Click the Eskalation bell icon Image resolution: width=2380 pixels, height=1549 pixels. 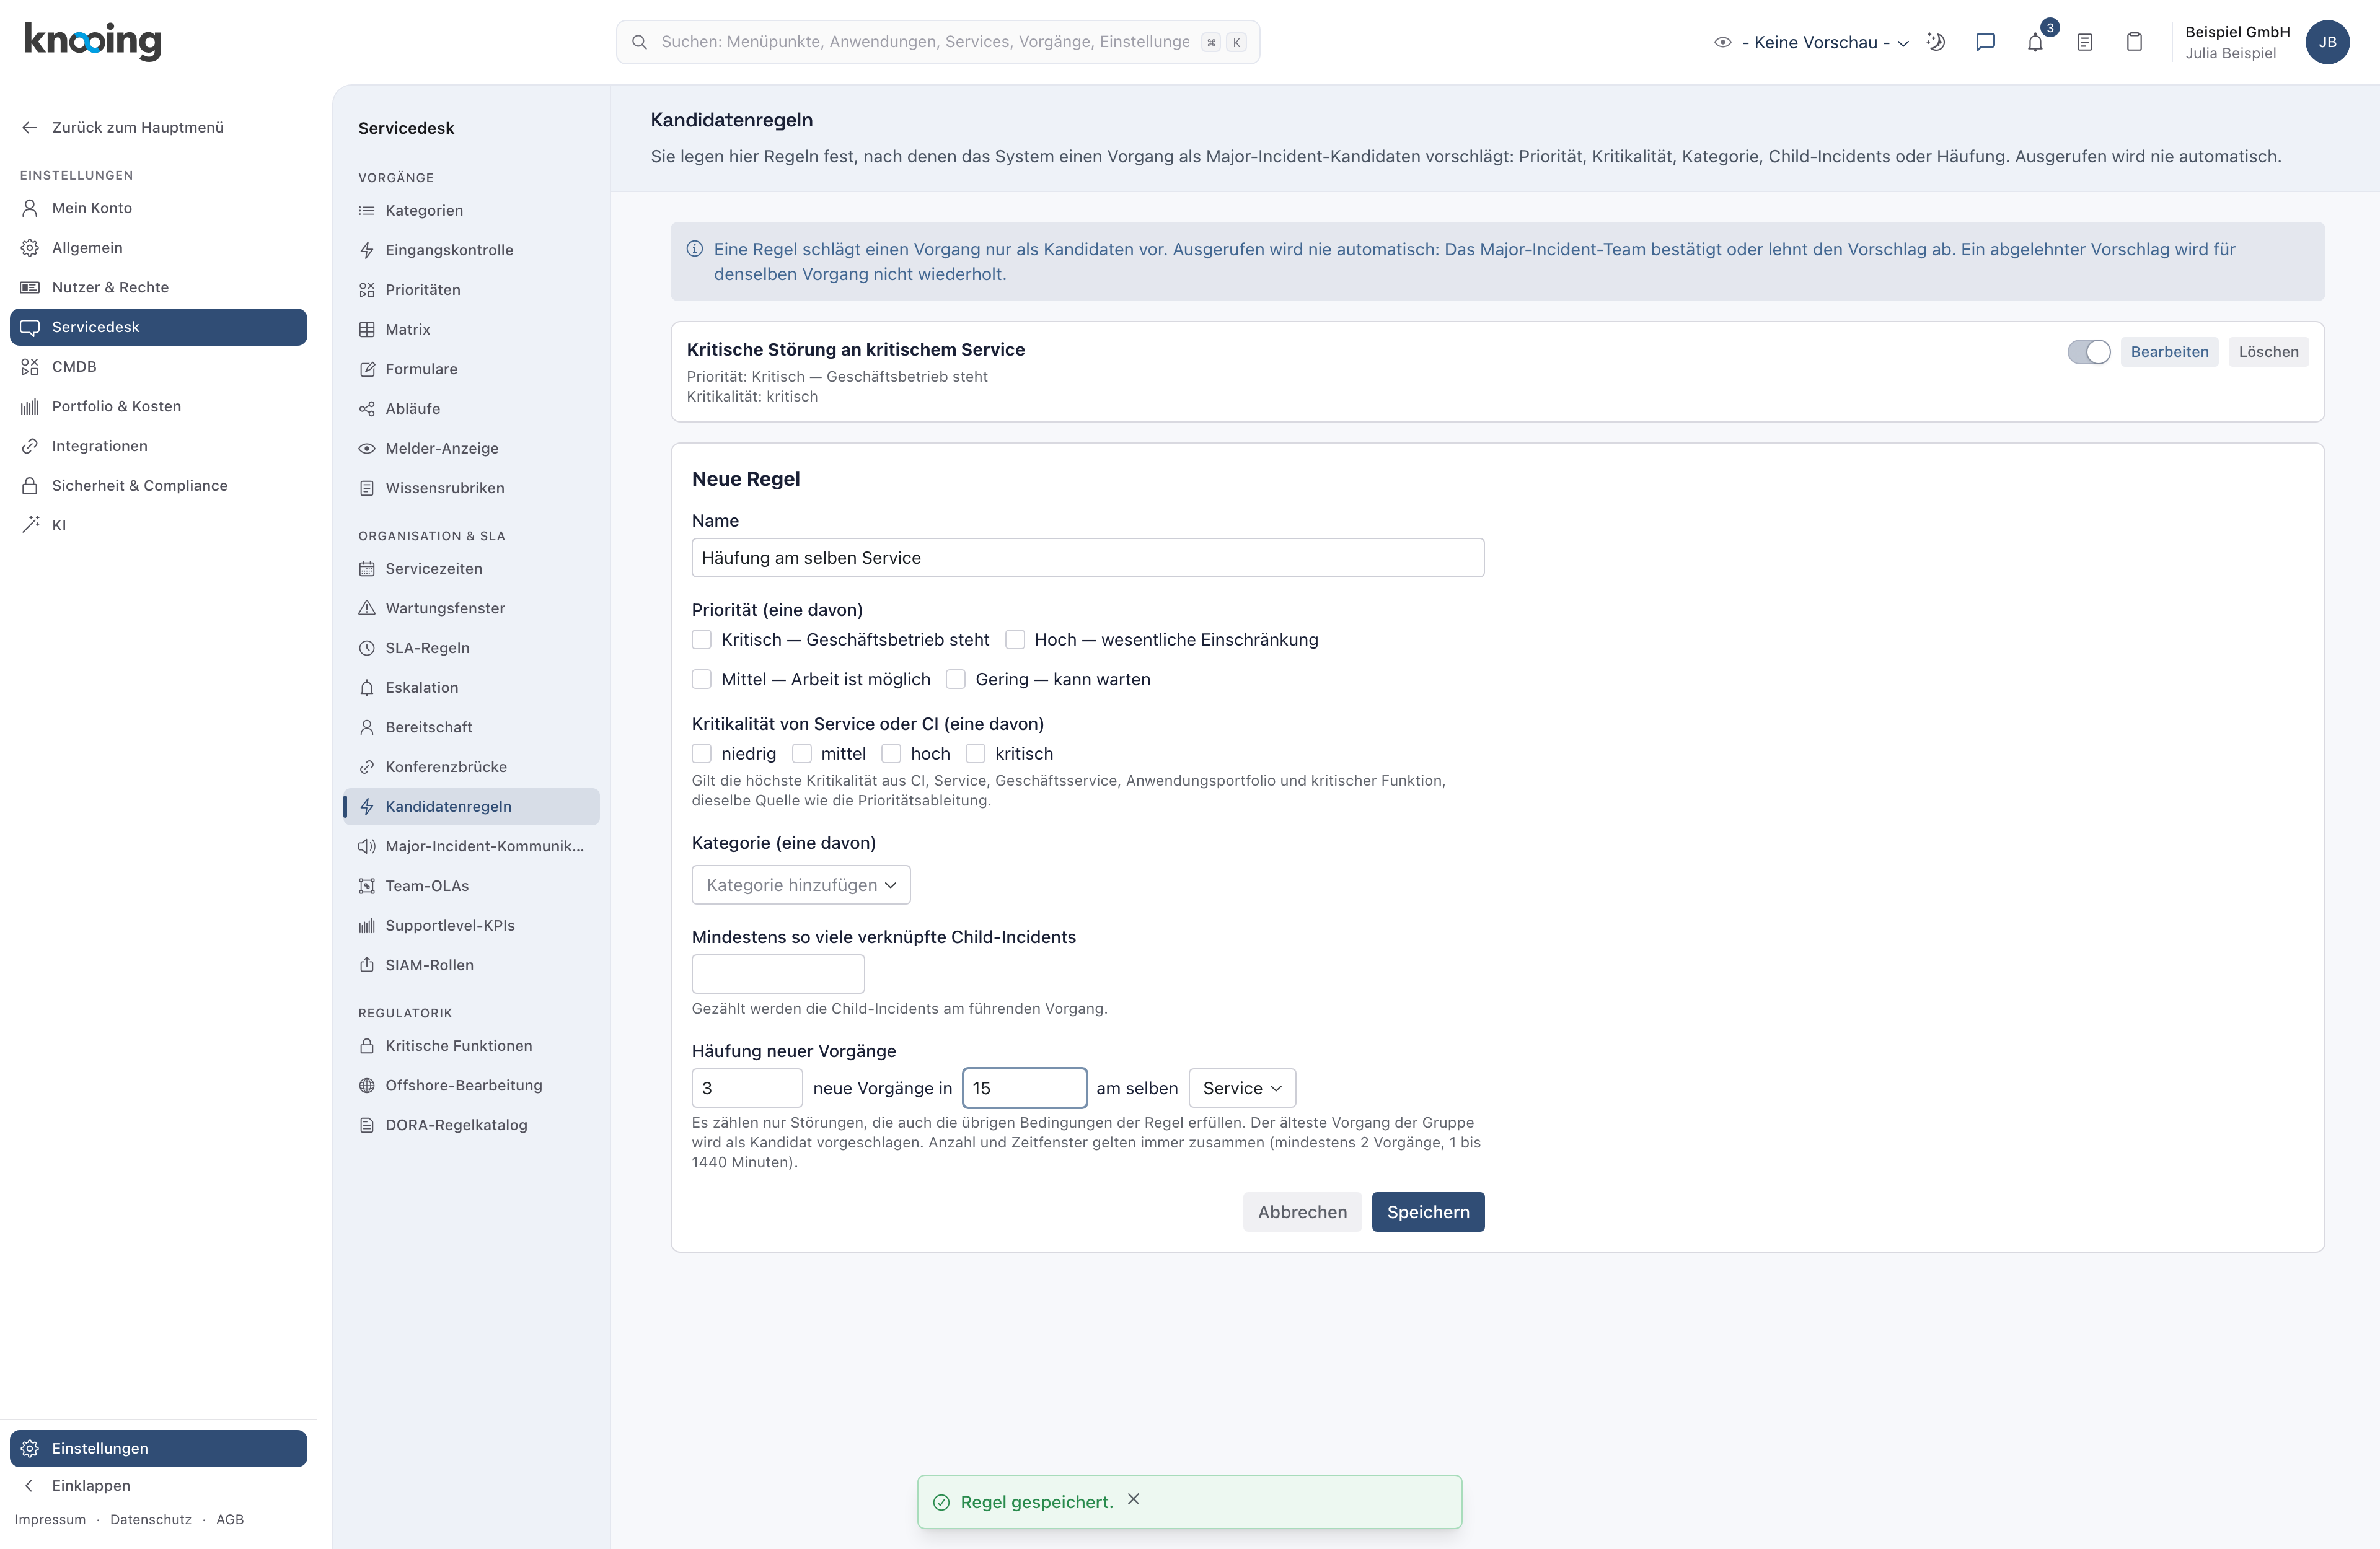click(367, 687)
